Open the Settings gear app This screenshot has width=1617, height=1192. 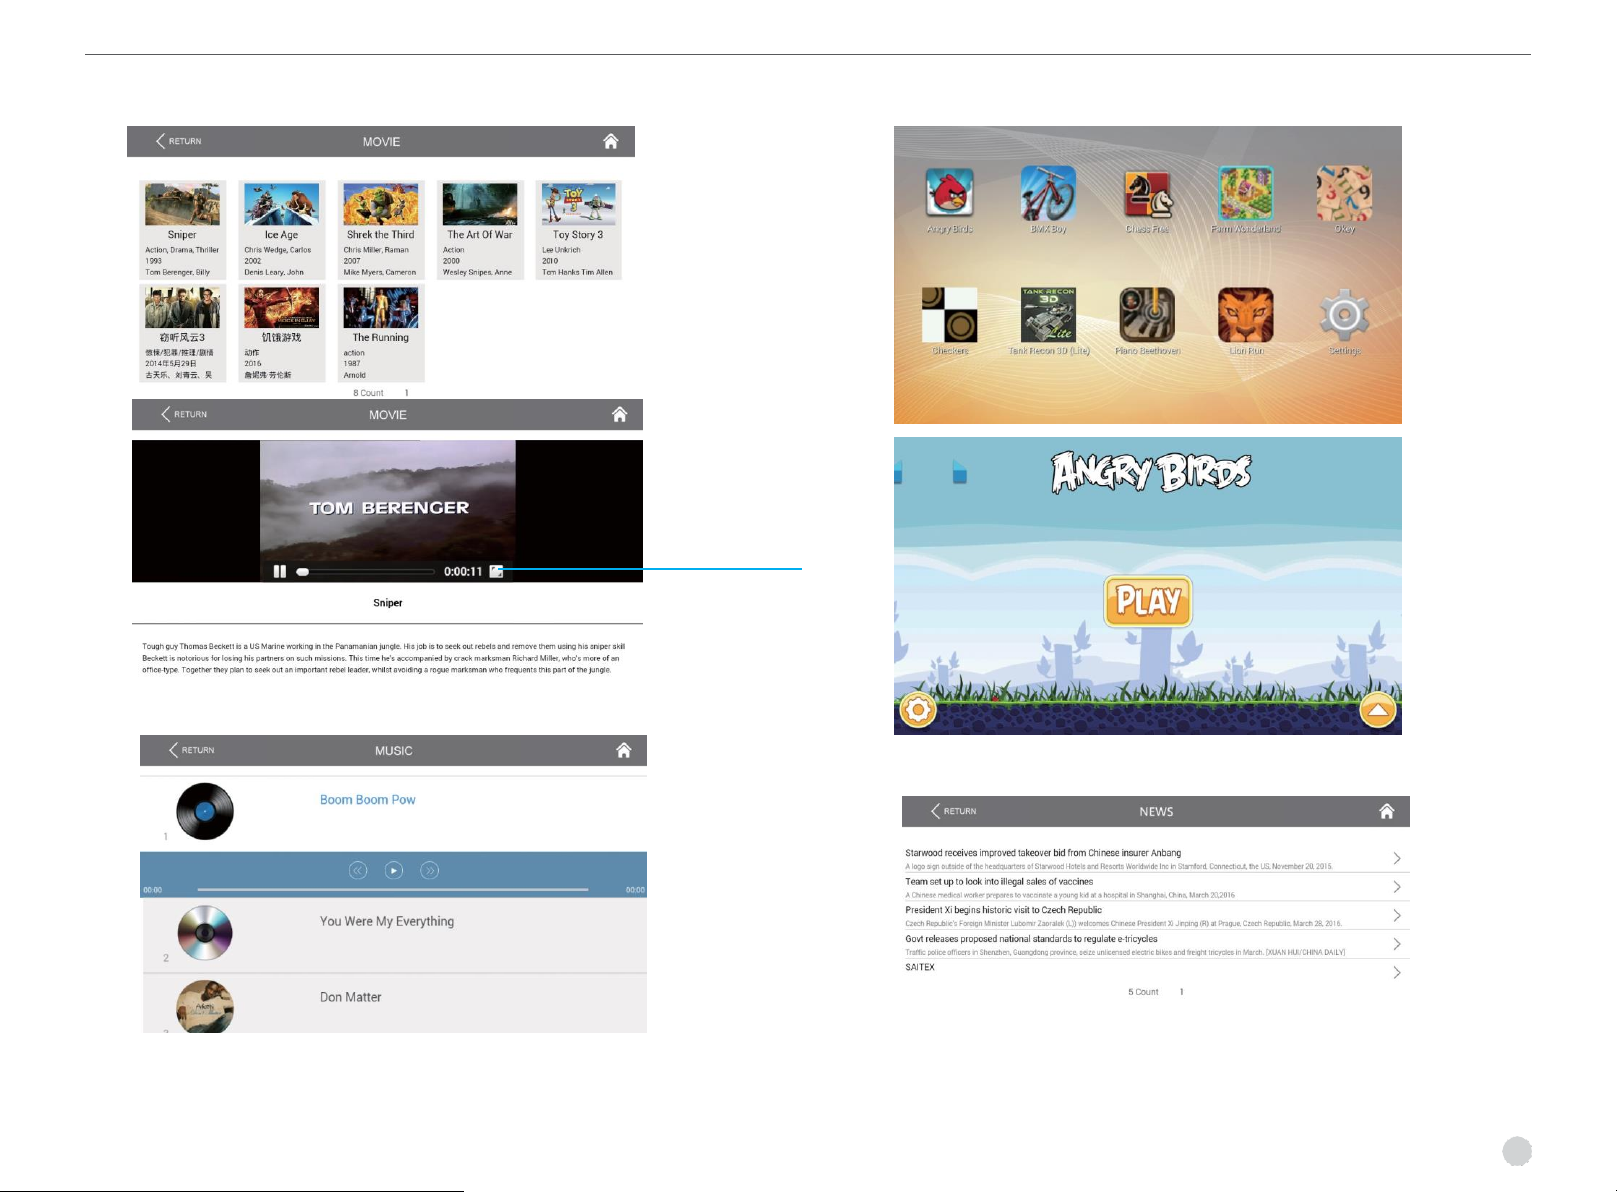click(x=1344, y=315)
